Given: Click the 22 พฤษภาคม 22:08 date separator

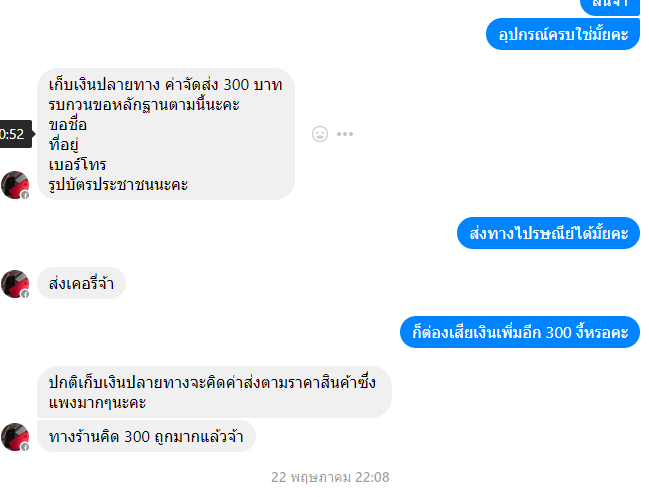Looking at the screenshot, I should [x=330, y=477].
